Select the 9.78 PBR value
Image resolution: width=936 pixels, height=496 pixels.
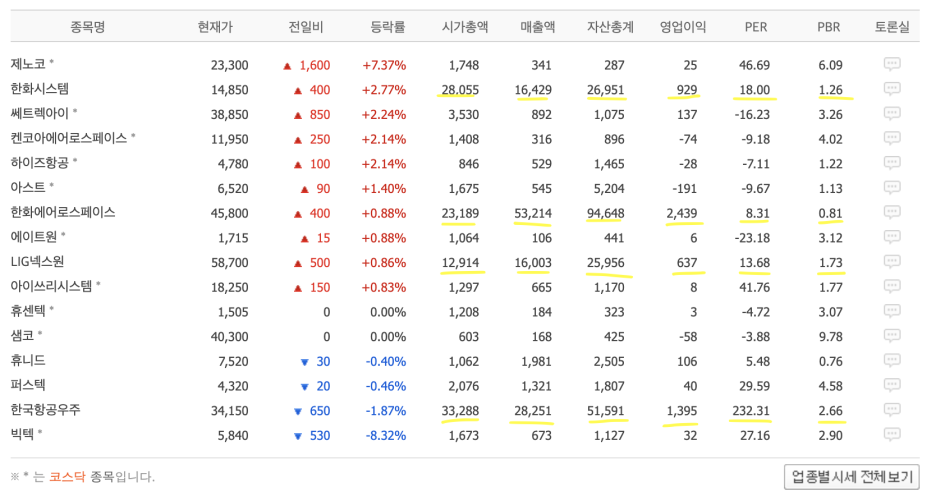[830, 337]
